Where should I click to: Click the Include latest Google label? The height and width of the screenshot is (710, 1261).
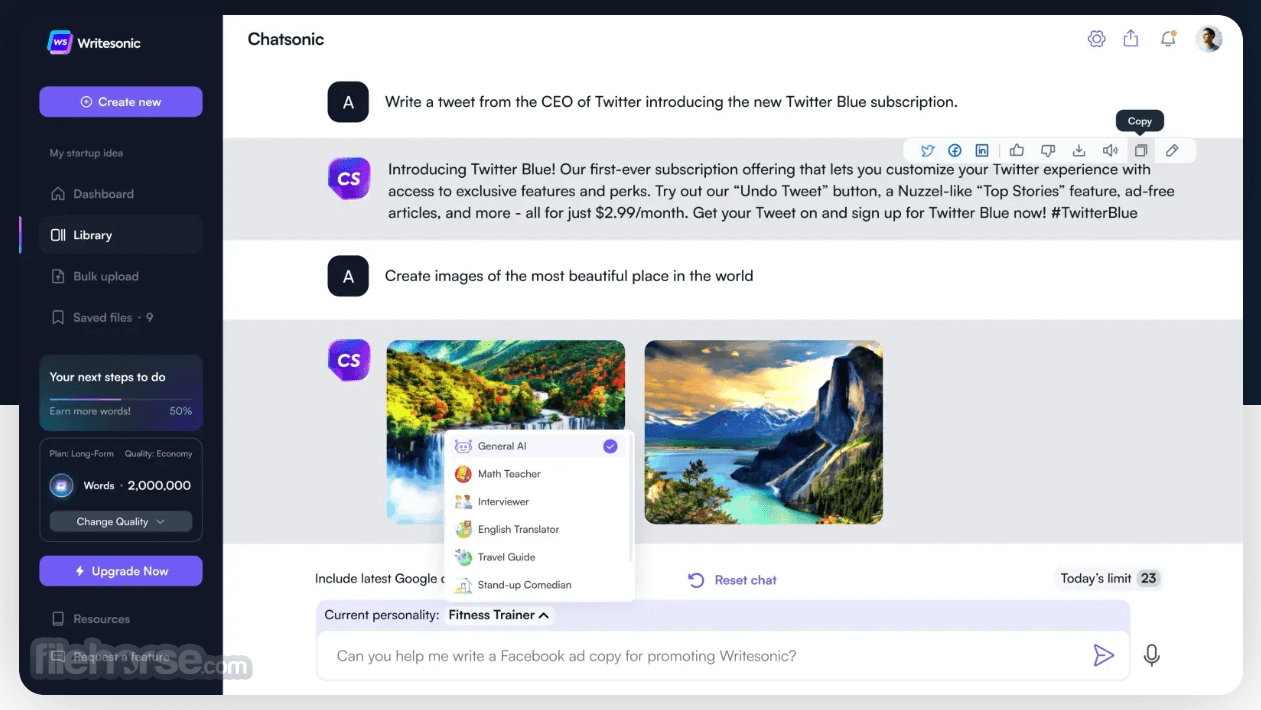(379, 579)
